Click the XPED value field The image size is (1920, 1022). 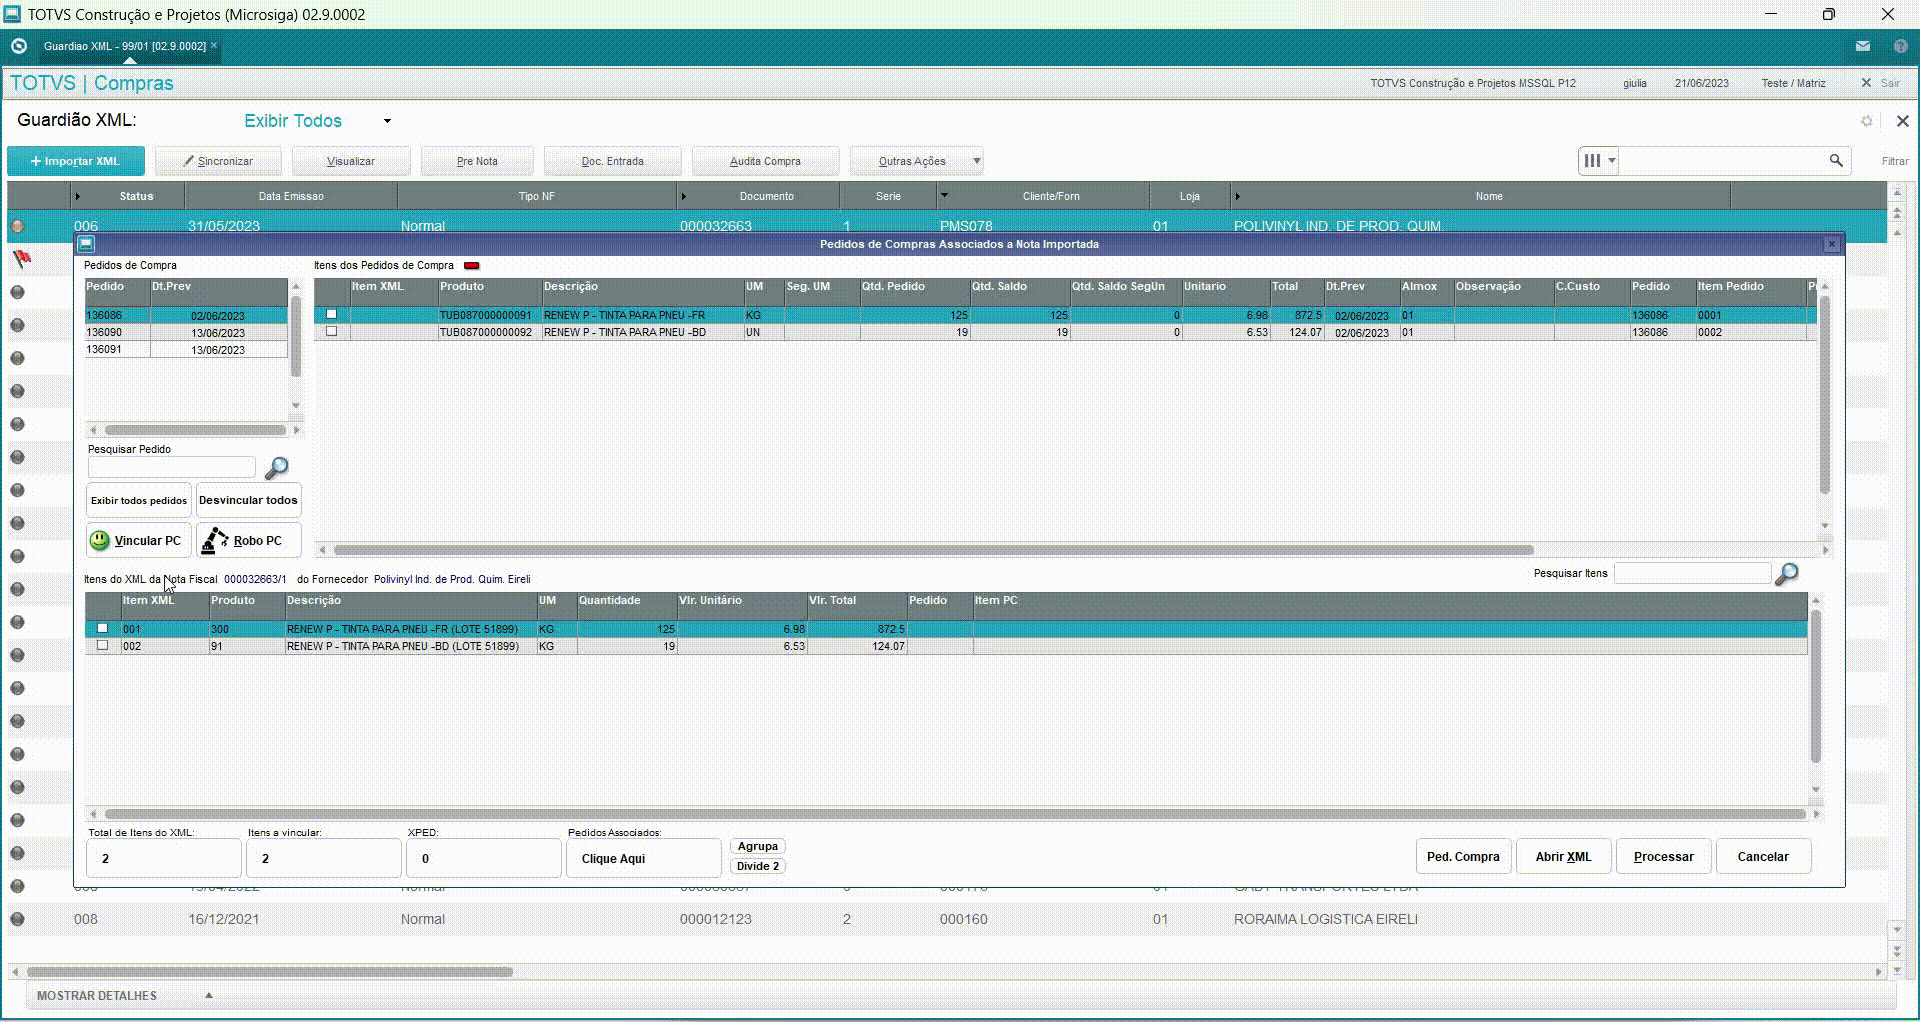484,858
